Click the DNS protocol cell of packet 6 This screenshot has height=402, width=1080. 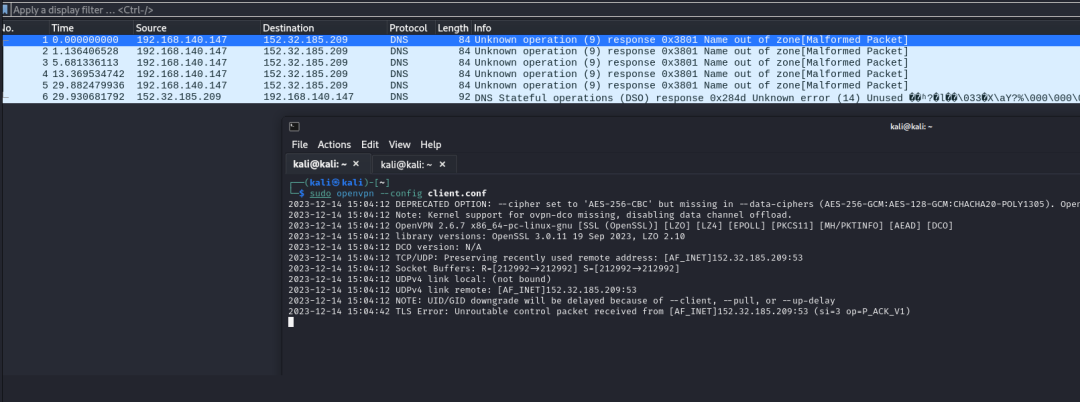399,97
